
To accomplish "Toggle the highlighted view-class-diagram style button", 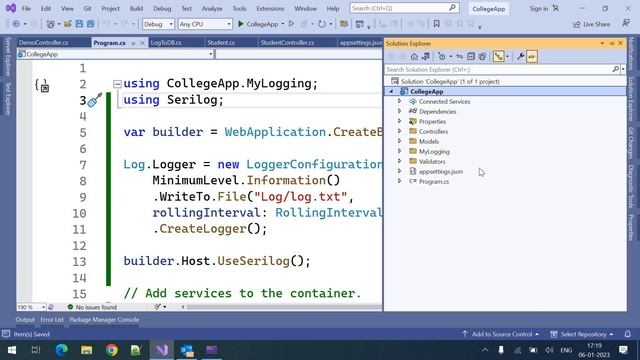I will pos(498,56).
